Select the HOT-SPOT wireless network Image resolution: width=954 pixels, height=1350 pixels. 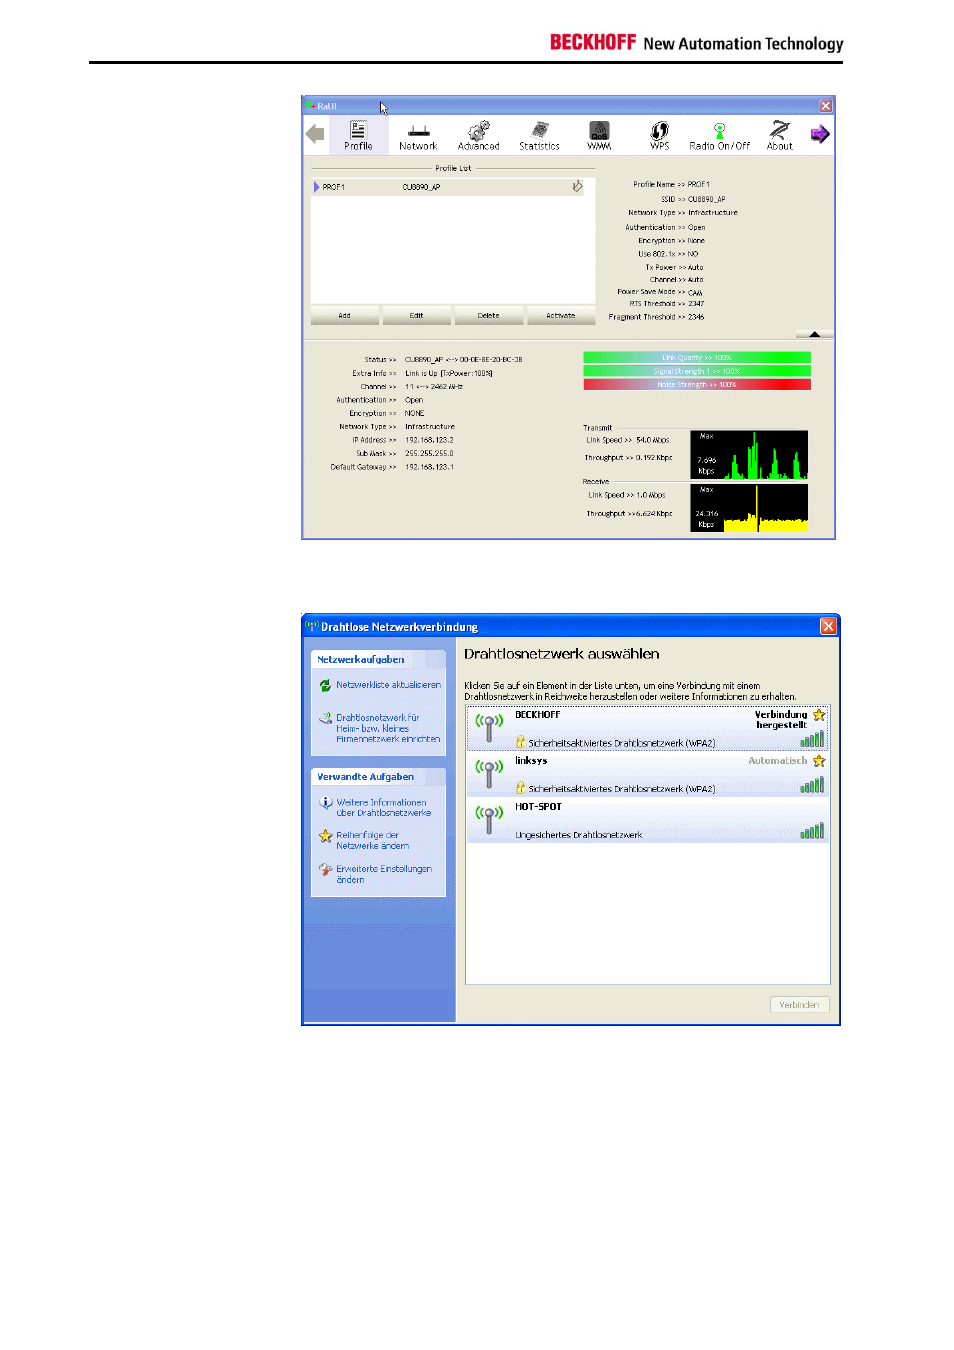click(648, 820)
